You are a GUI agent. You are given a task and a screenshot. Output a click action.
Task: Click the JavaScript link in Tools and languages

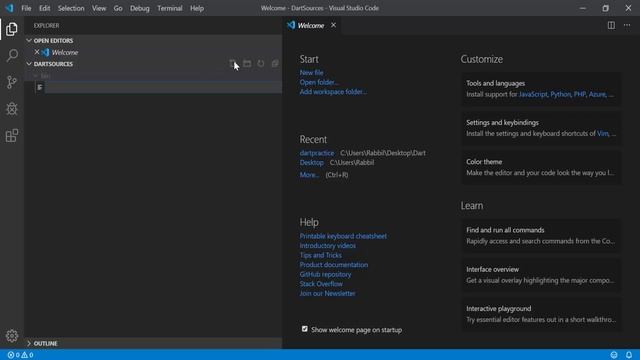click(x=533, y=94)
